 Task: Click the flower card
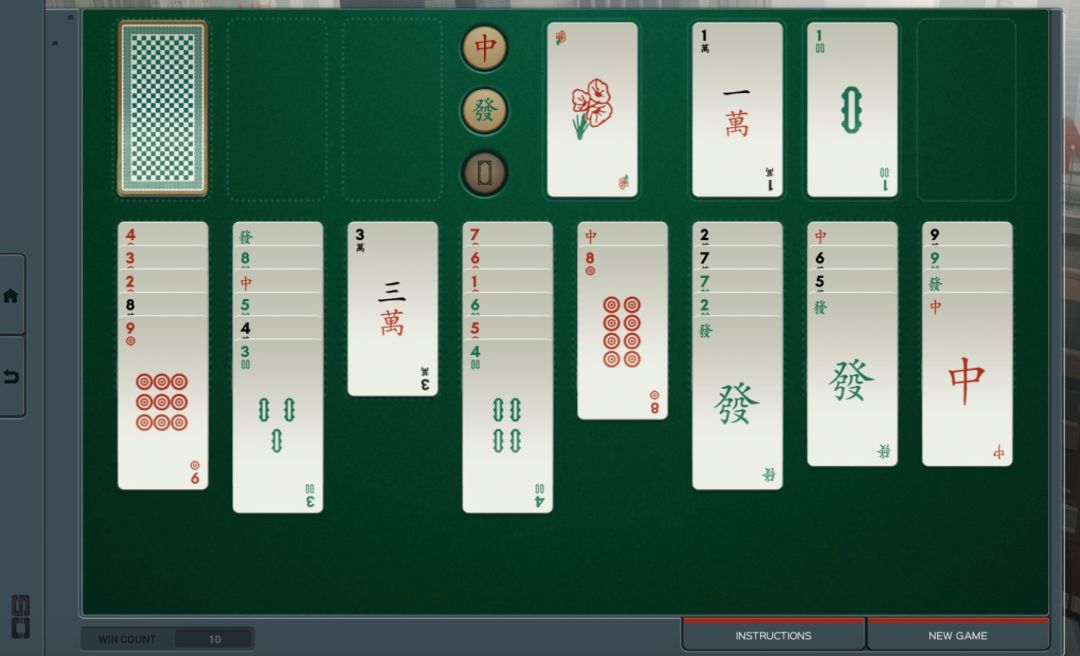[592, 109]
